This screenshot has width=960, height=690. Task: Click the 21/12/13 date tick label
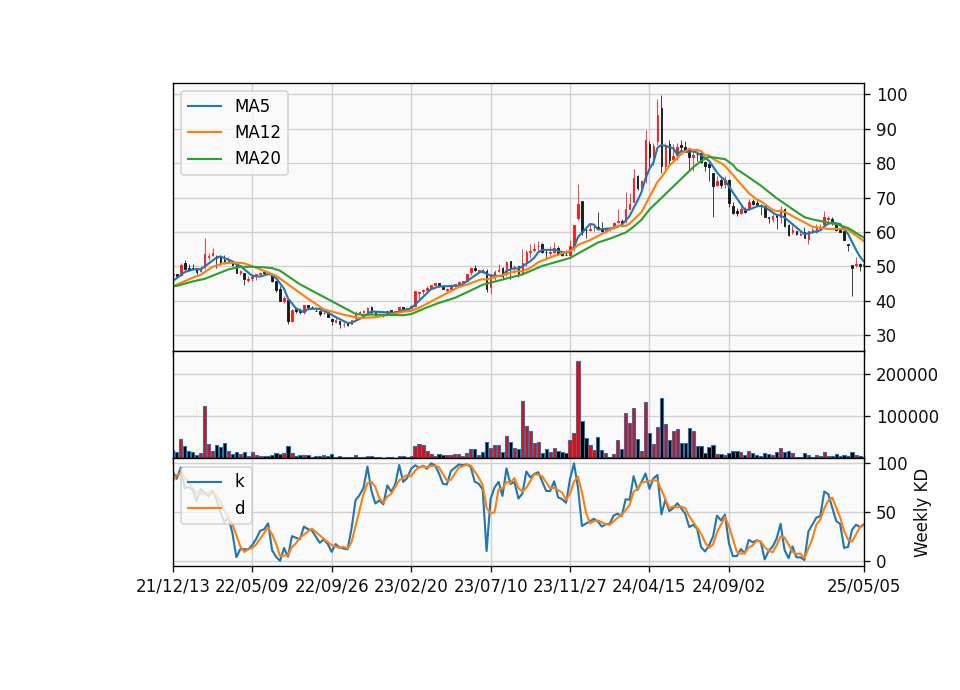click(173, 586)
